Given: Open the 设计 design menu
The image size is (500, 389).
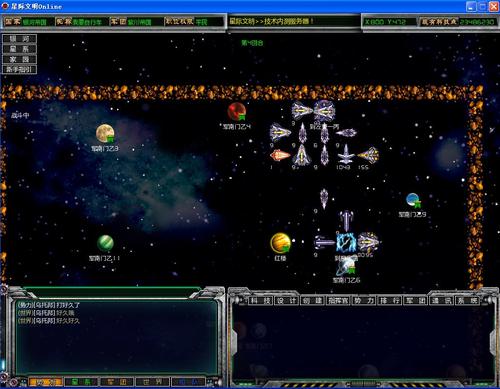Looking at the screenshot, I should tap(287, 301).
